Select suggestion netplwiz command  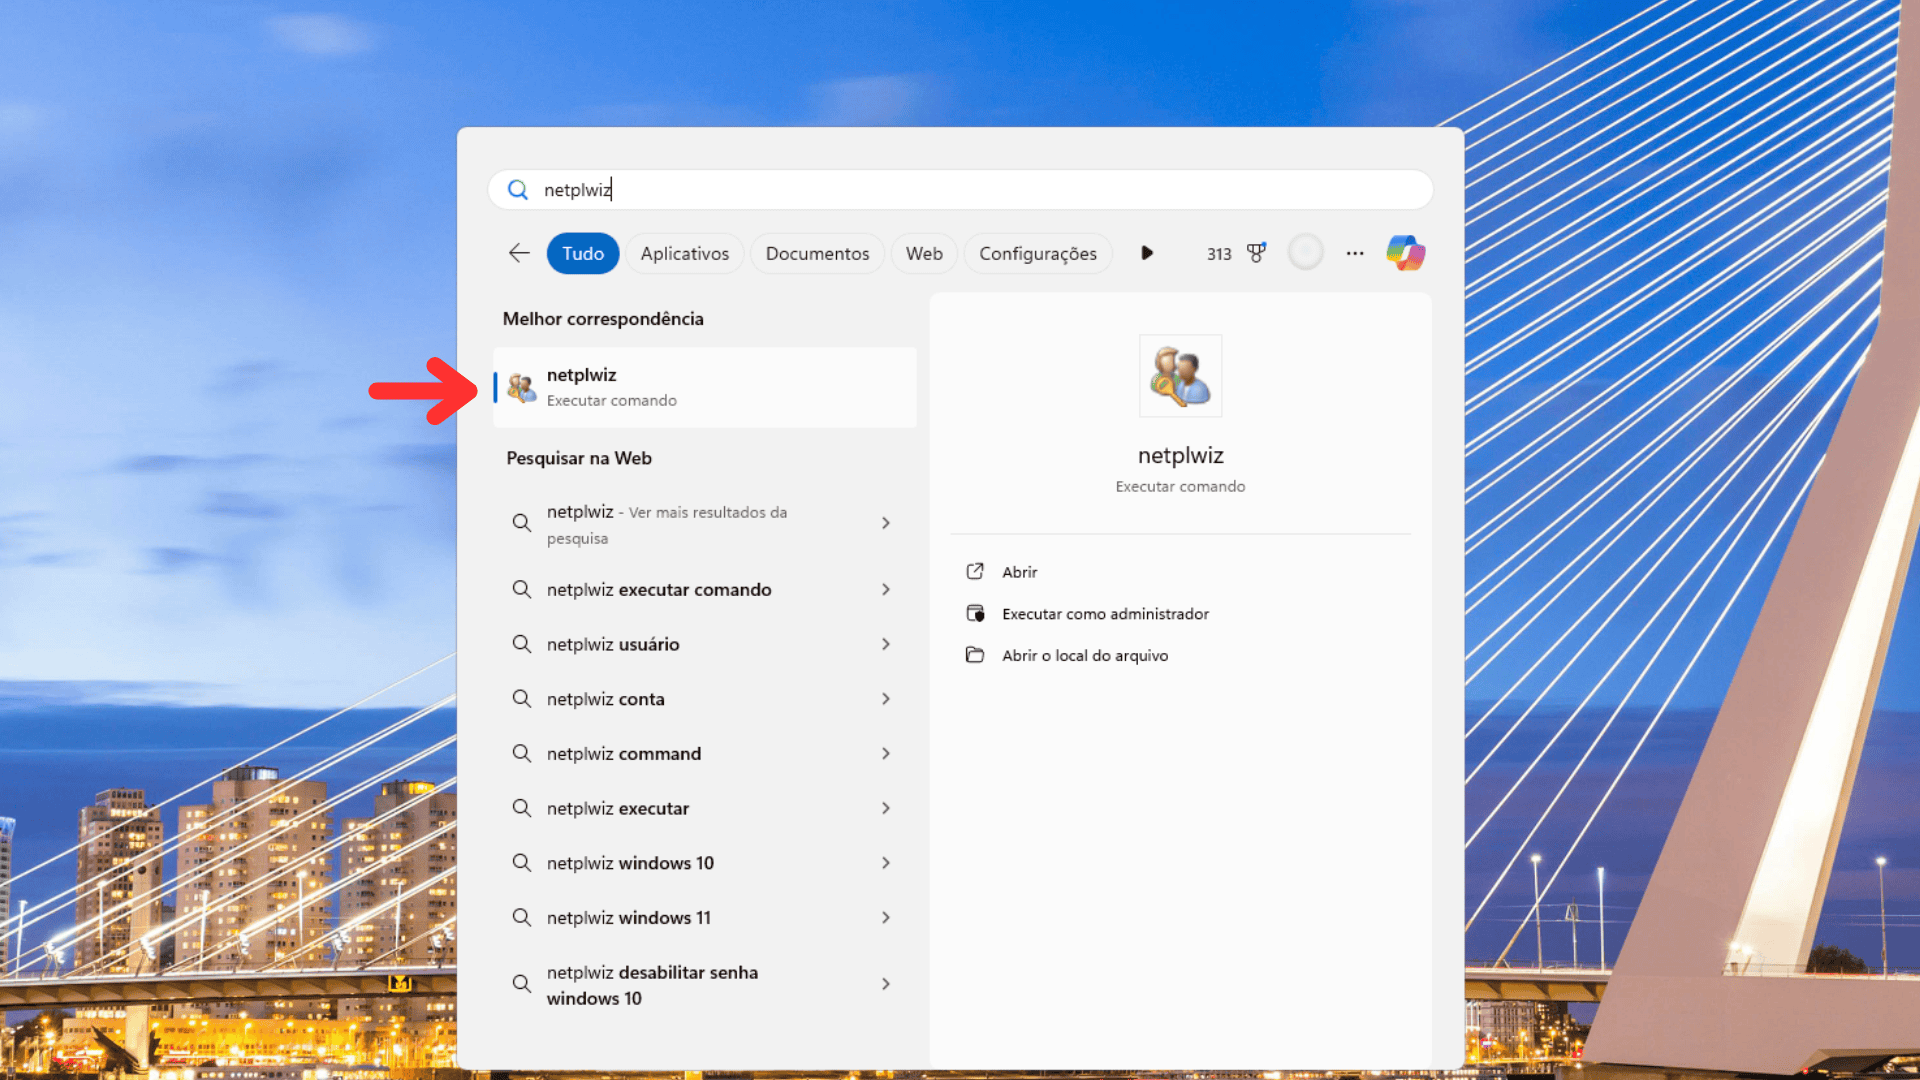coord(705,754)
